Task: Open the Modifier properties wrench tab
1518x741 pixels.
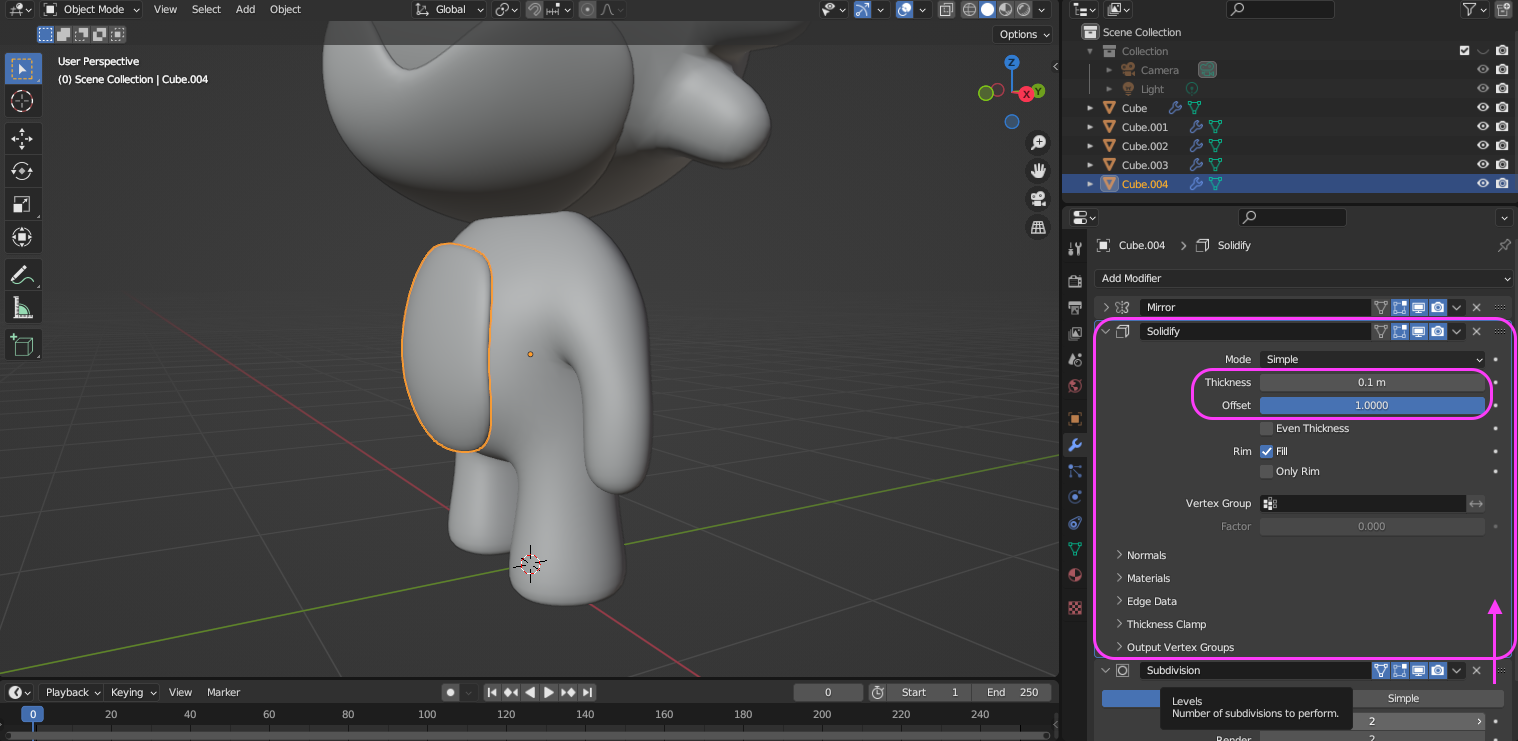Action: [1075, 445]
